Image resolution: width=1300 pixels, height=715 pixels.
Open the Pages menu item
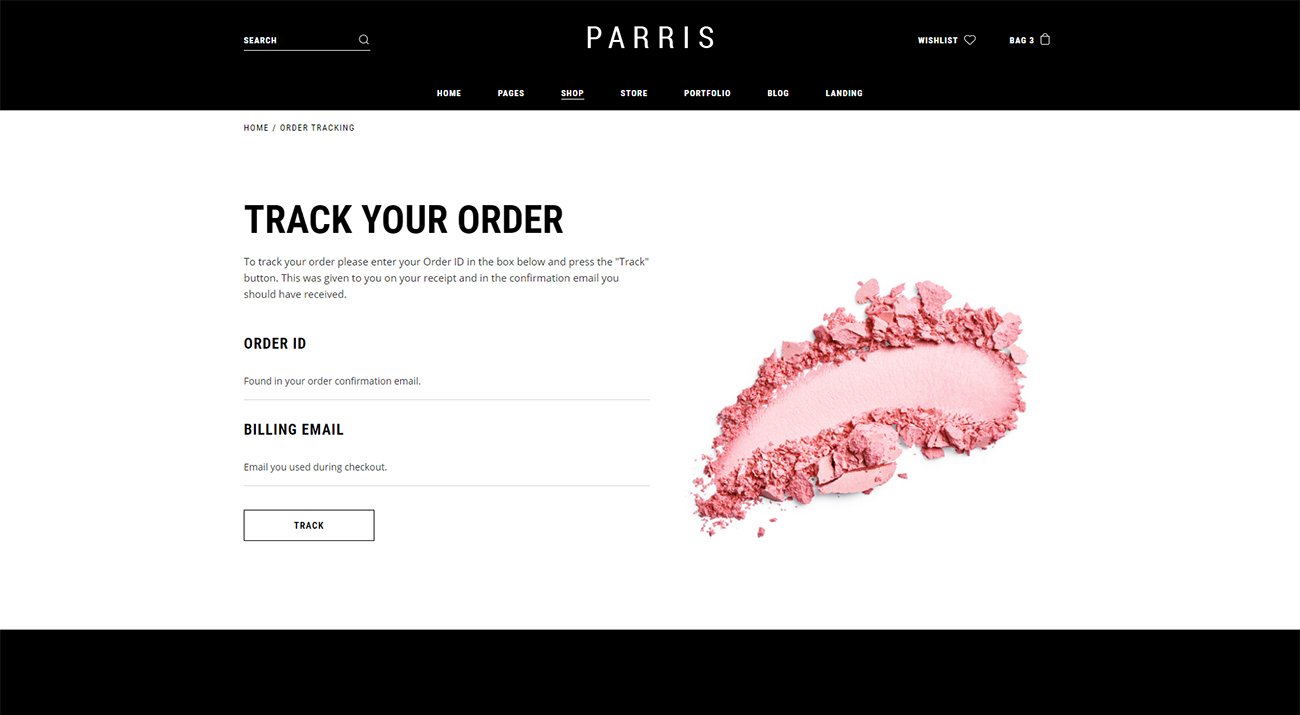(511, 93)
